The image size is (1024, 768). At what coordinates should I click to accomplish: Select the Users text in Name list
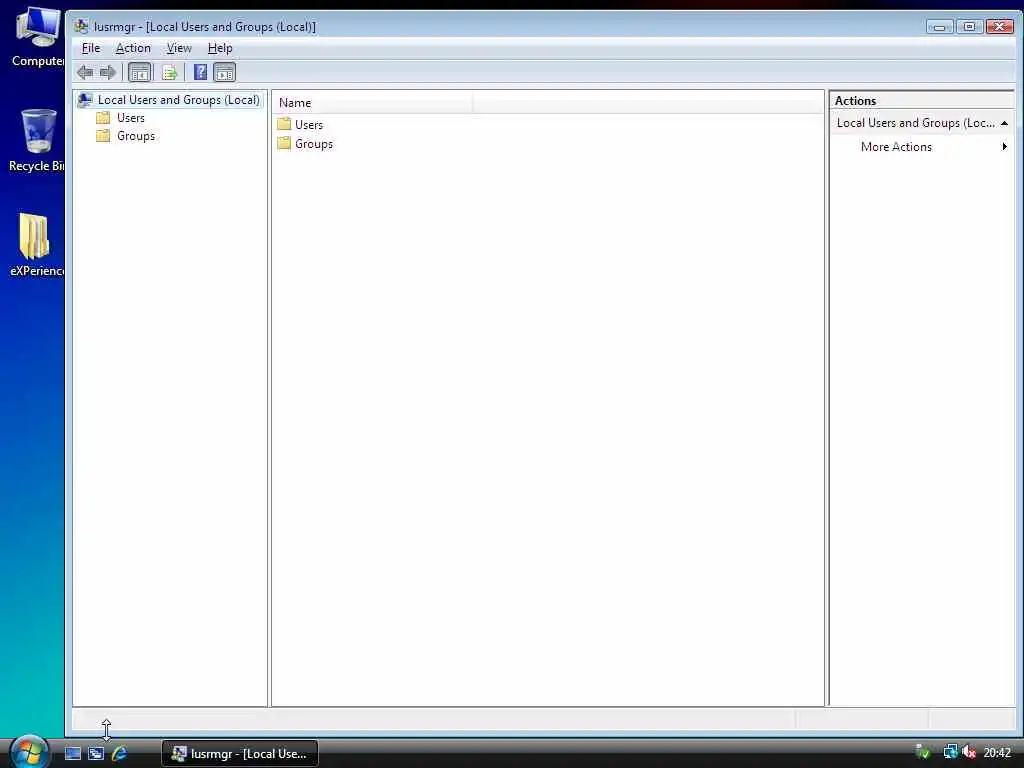pos(309,125)
